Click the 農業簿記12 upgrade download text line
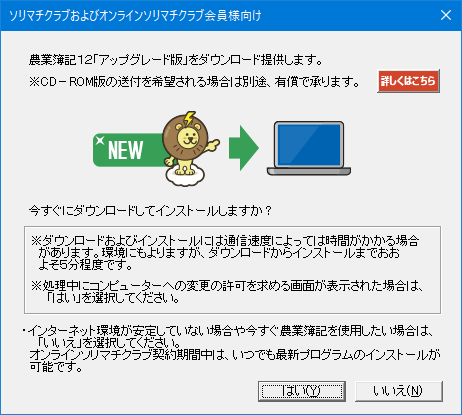Image resolution: width=462 pixels, height=415 pixels. pos(176,60)
